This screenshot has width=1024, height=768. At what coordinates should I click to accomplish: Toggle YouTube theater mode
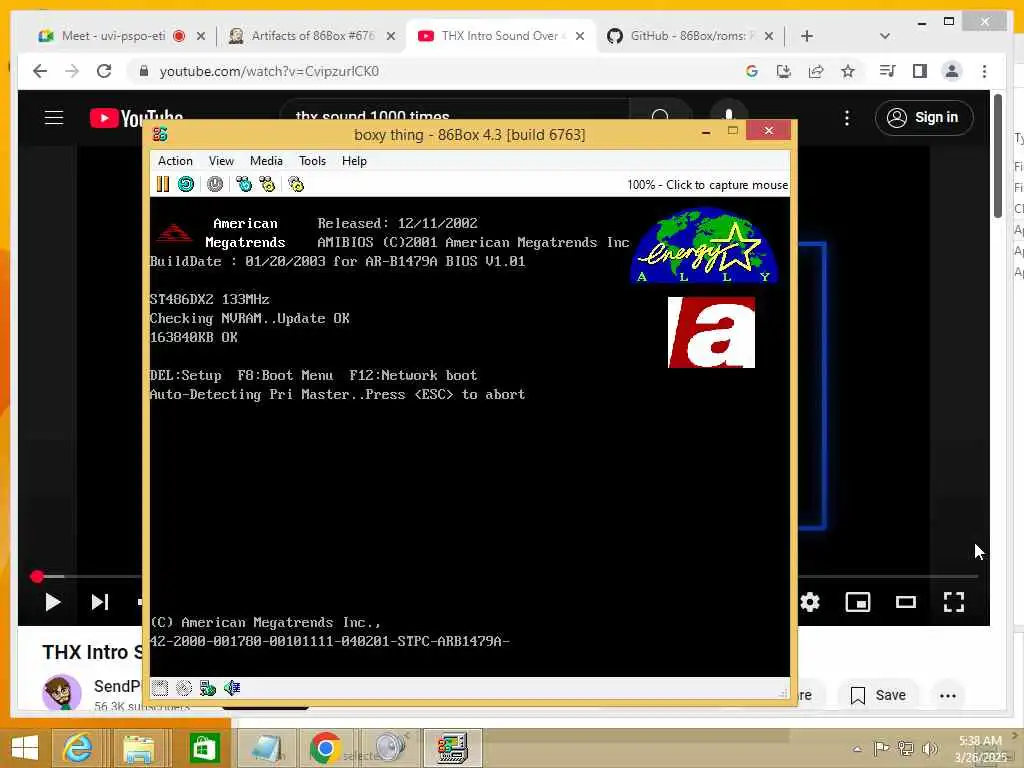click(906, 602)
